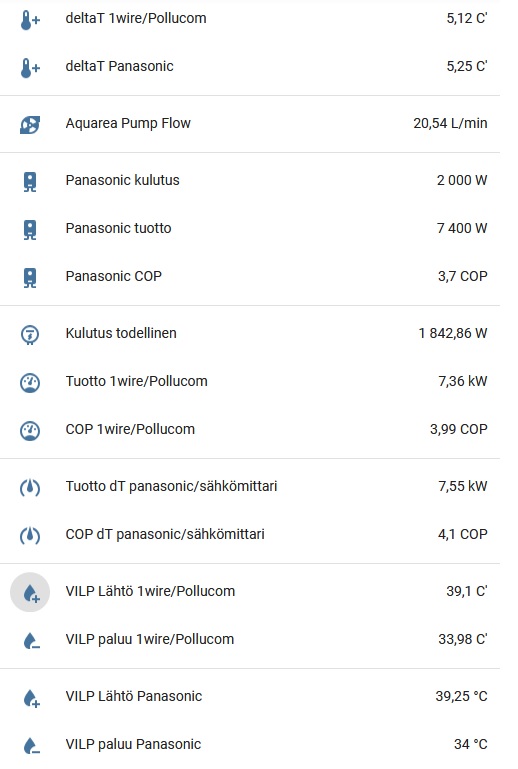The image size is (518, 769).
Task: Click the 3,7 COP value
Action: click(x=463, y=276)
